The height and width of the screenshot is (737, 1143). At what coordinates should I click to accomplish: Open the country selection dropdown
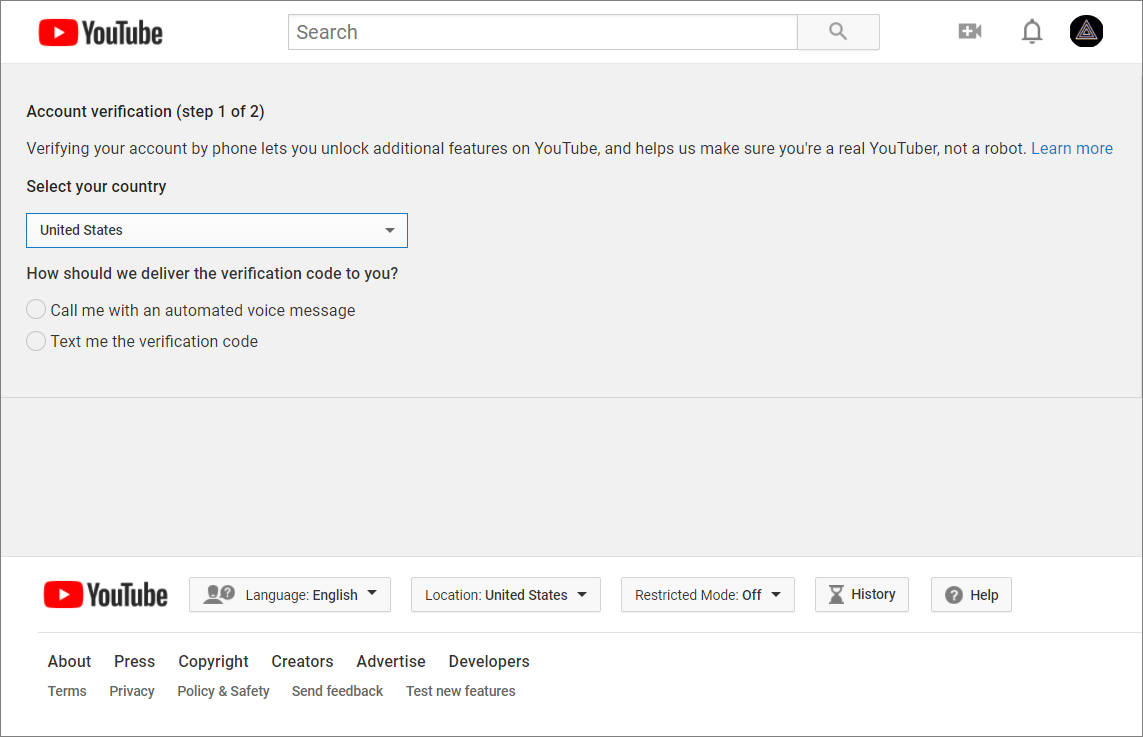(x=216, y=230)
